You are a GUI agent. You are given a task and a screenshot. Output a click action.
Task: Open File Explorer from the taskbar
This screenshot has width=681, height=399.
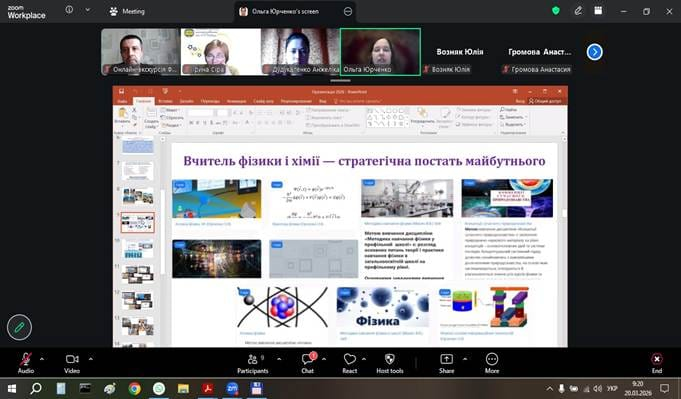183,389
